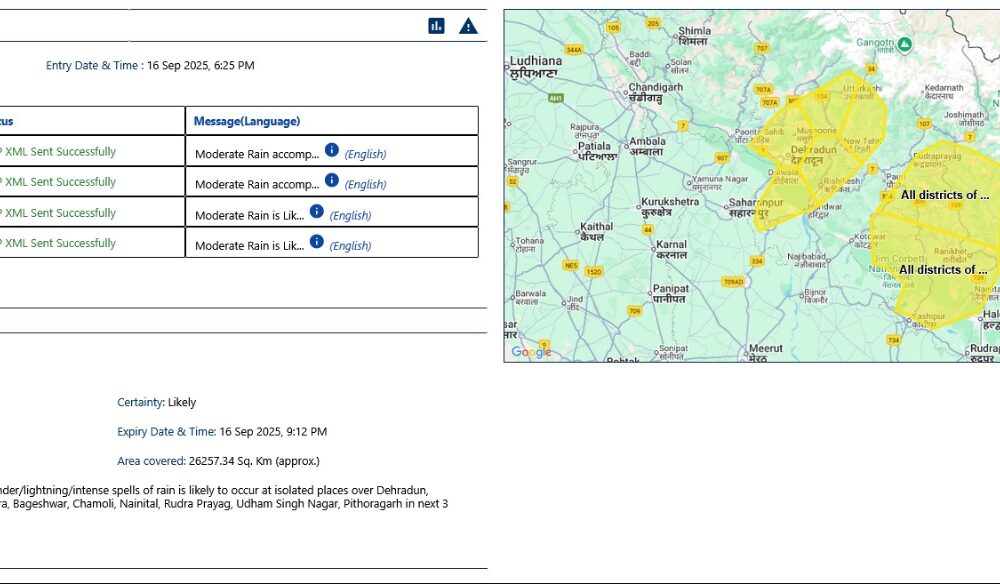Click the Message(Language) column header
1000x584 pixels.
[247, 121]
